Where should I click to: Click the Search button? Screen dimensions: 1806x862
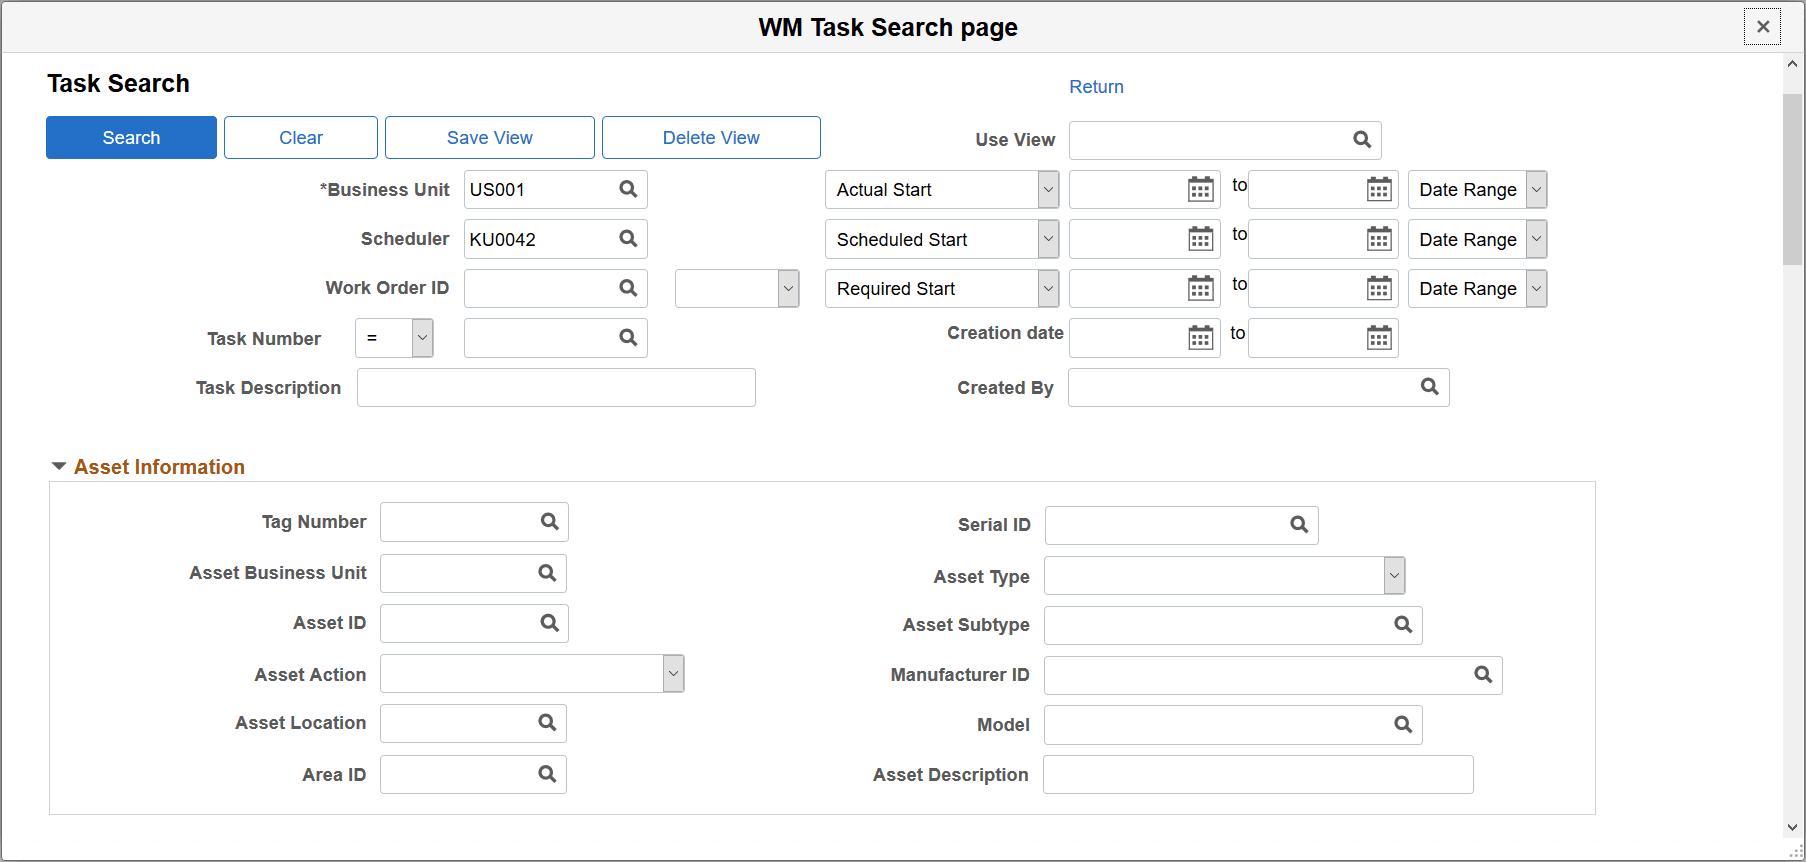click(131, 137)
